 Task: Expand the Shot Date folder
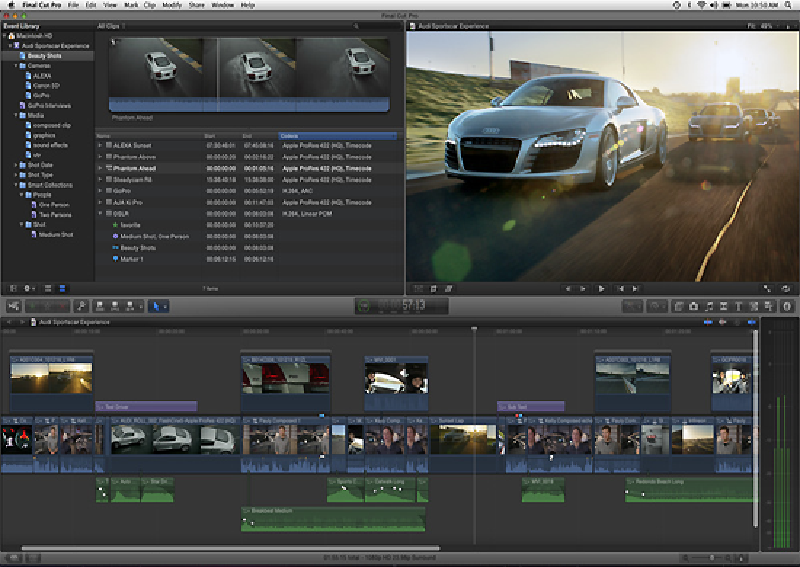[x=17, y=165]
